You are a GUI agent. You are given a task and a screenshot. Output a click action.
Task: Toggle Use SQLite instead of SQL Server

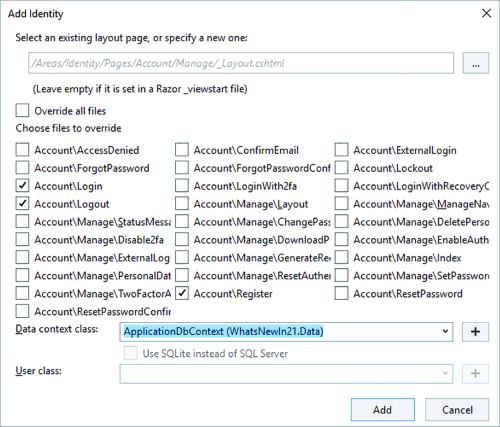pyautogui.click(x=131, y=353)
